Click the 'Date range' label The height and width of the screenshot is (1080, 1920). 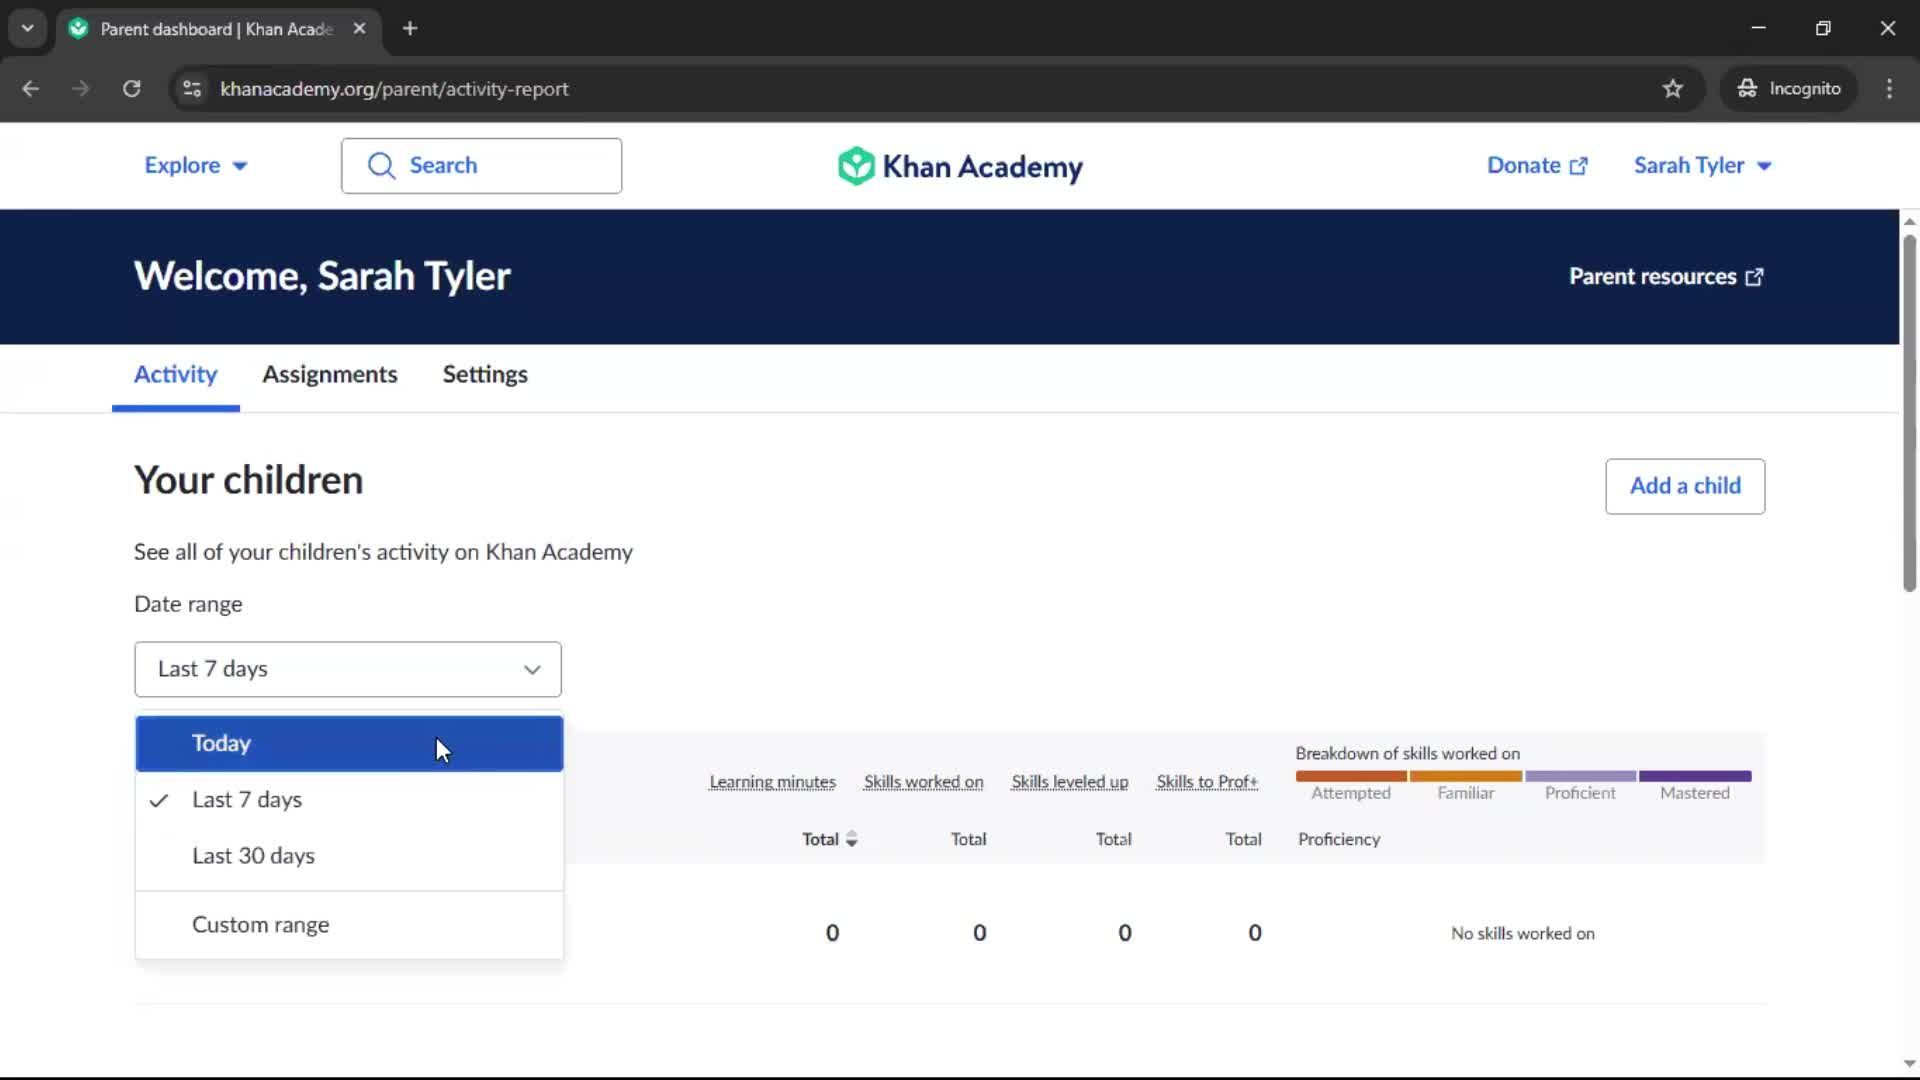coord(188,604)
